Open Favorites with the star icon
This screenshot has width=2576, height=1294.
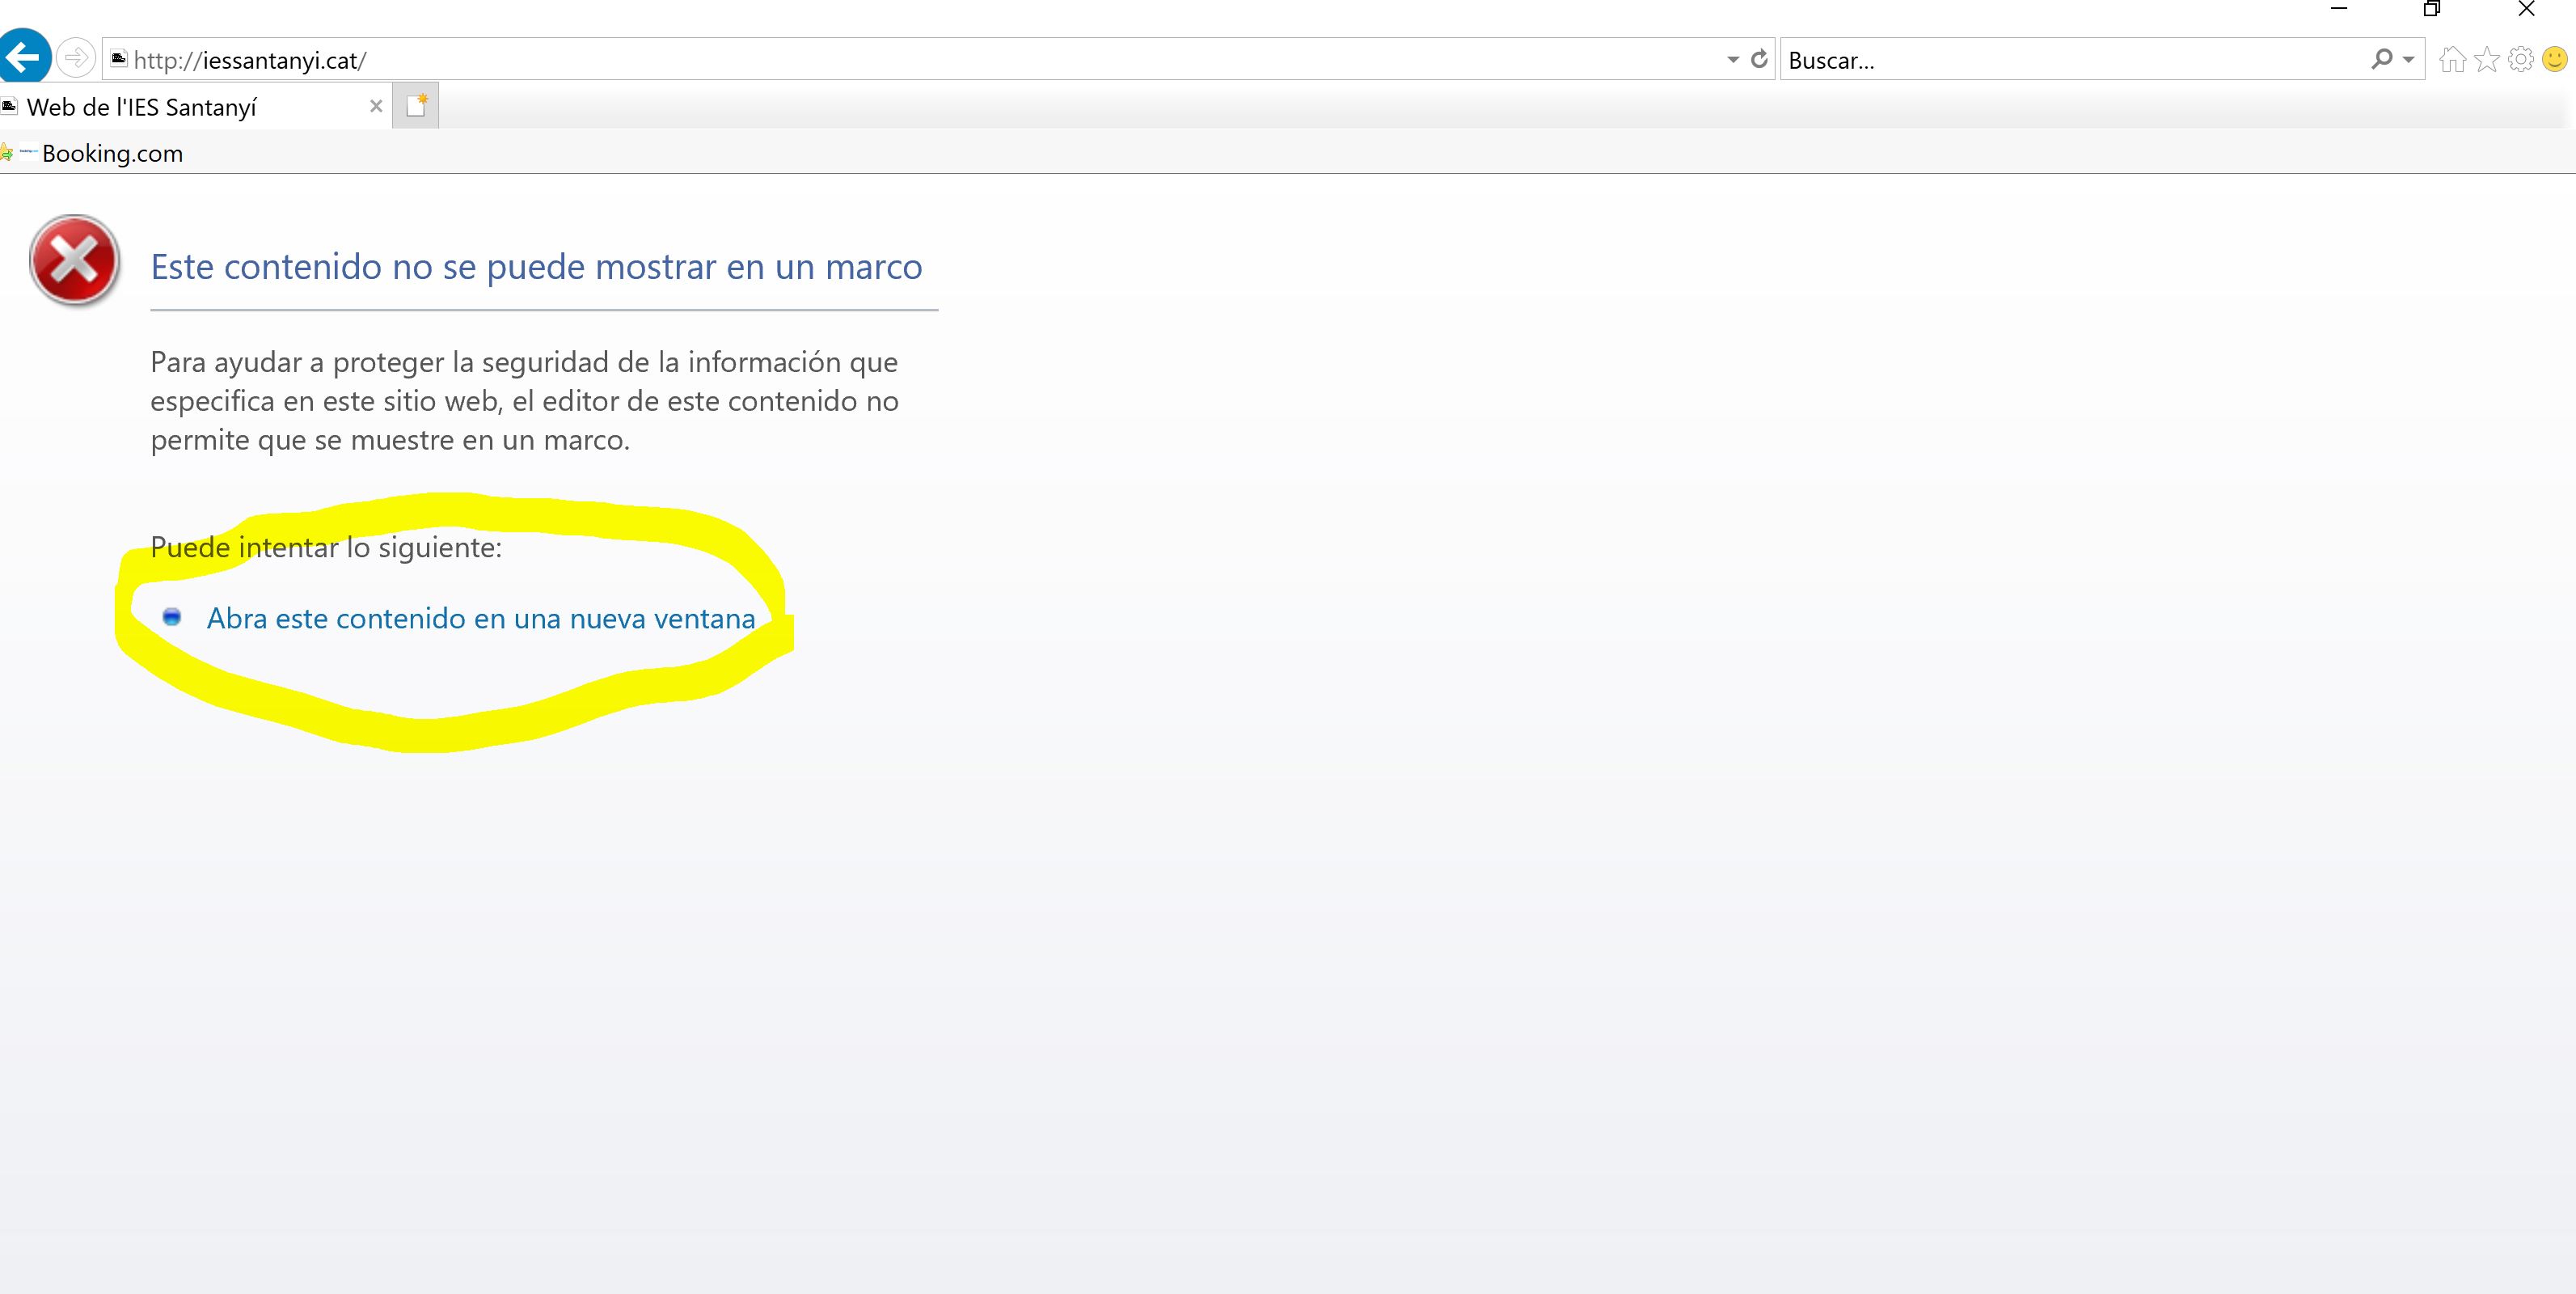[x=2487, y=60]
